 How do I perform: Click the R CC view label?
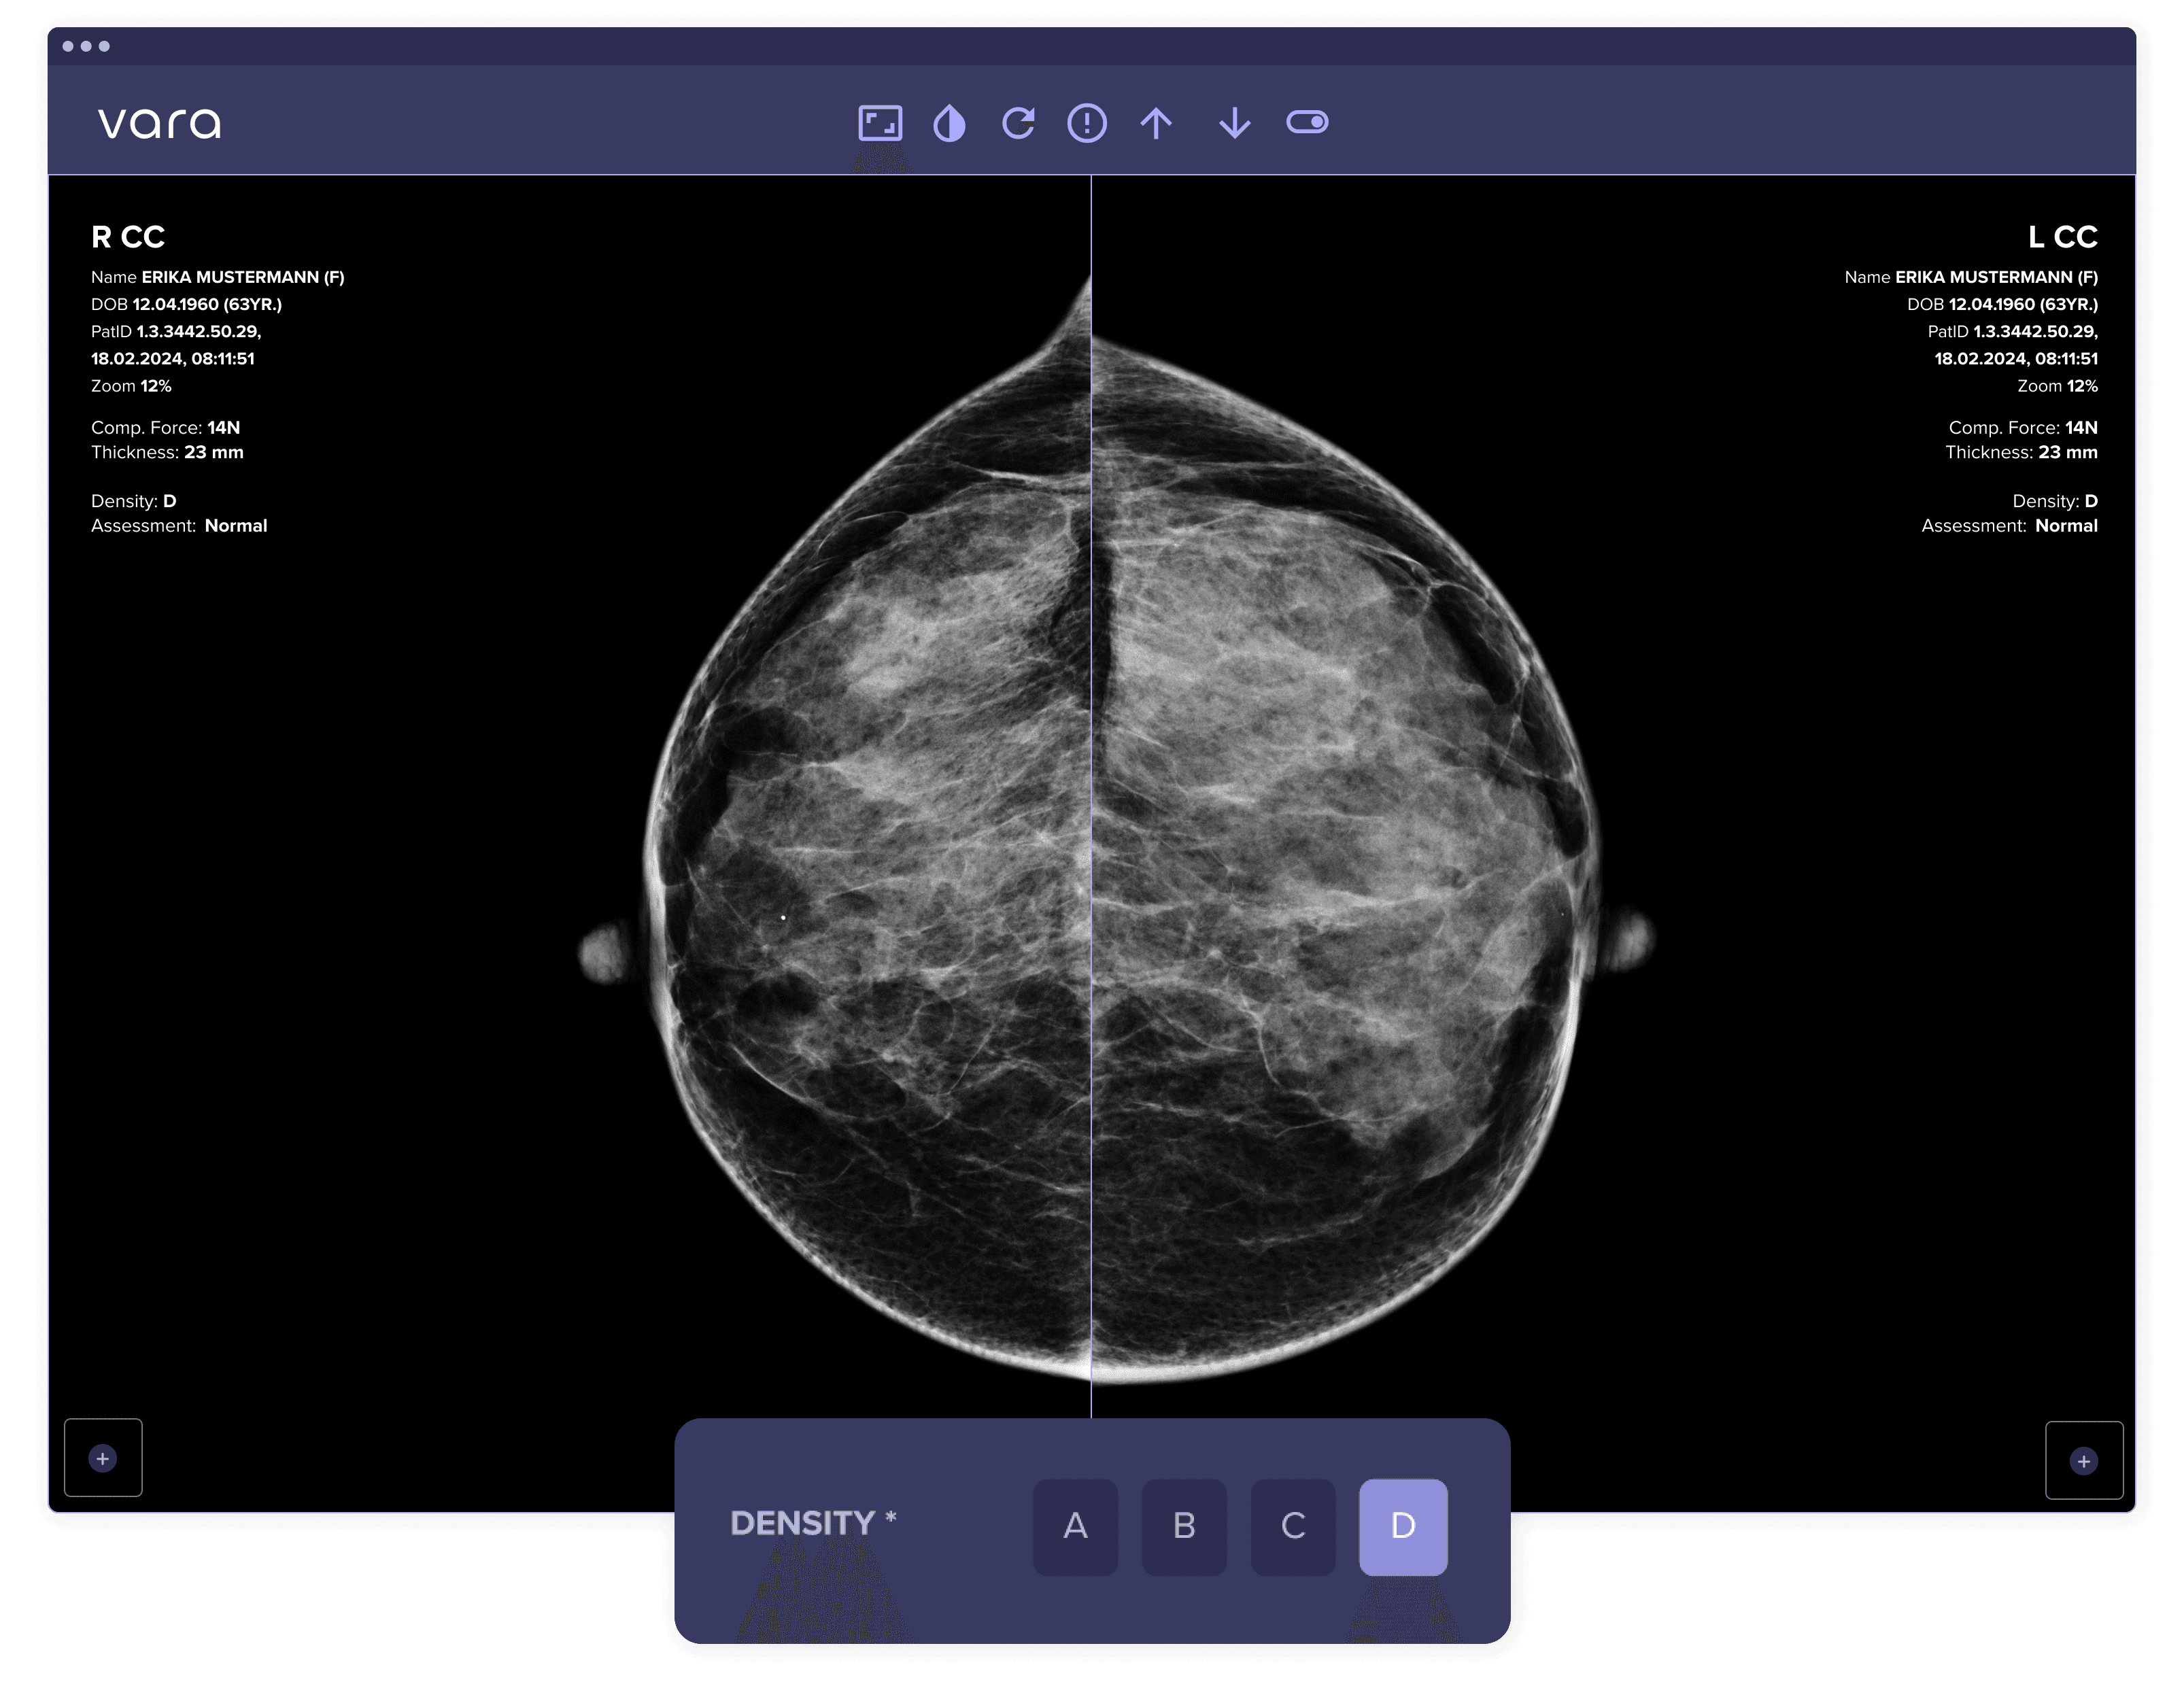pos(128,237)
